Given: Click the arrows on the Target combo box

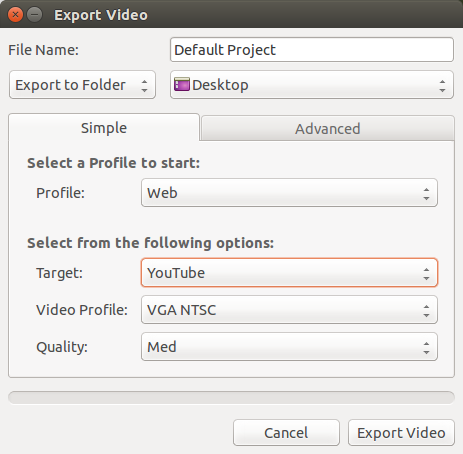Looking at the screenshot, I should click(x=426, y=273).
